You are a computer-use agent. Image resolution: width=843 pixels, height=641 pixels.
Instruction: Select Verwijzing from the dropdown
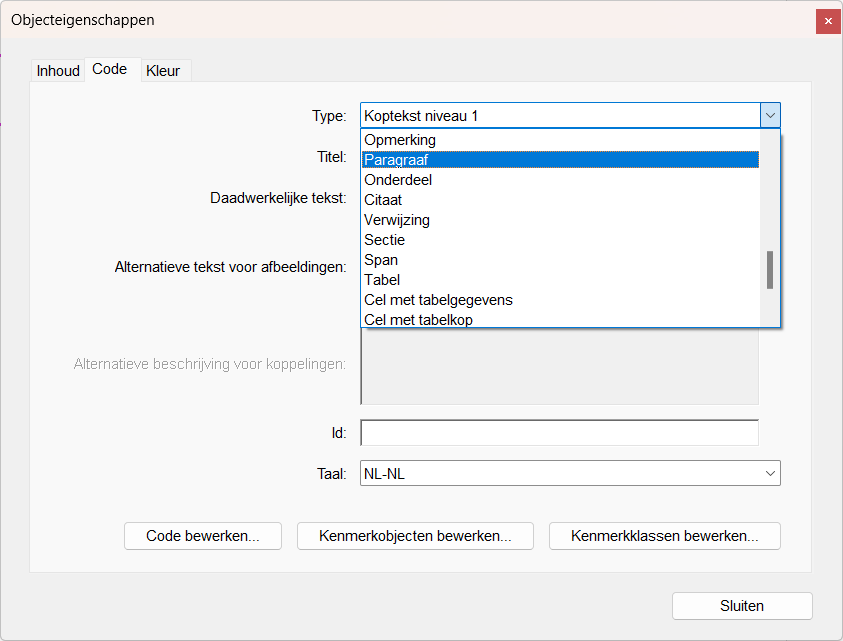click(x=560, y=219)
